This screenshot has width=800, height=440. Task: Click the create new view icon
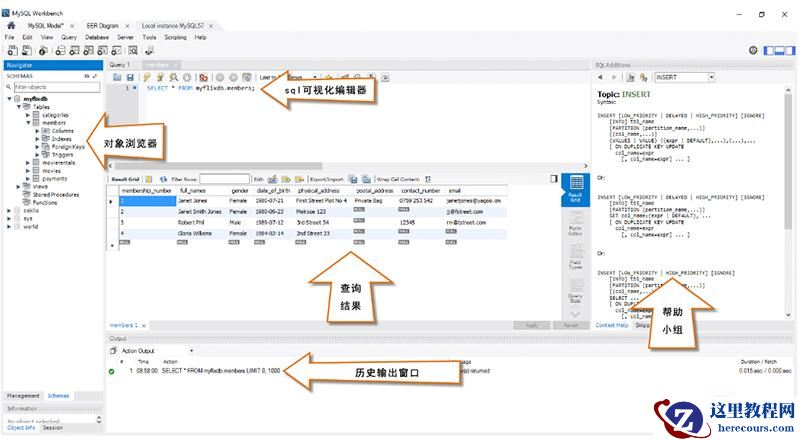tap(89, 51)
